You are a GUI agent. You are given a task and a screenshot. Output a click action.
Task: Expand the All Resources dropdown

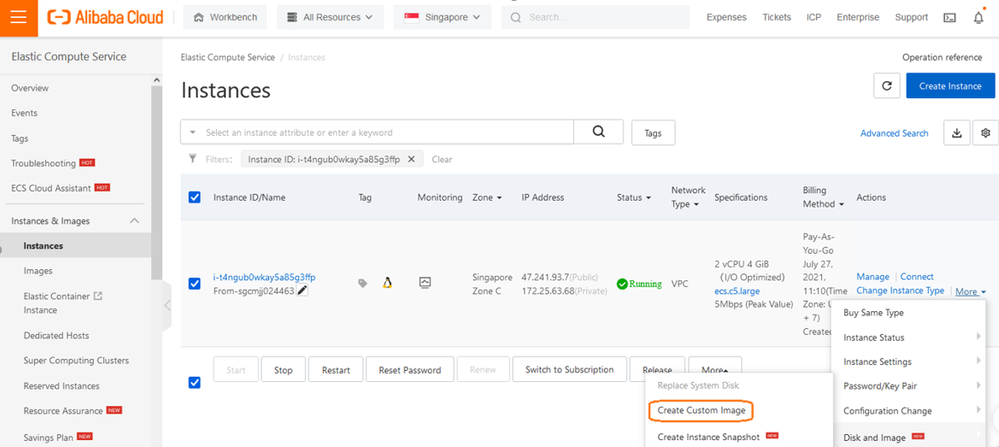330,17
